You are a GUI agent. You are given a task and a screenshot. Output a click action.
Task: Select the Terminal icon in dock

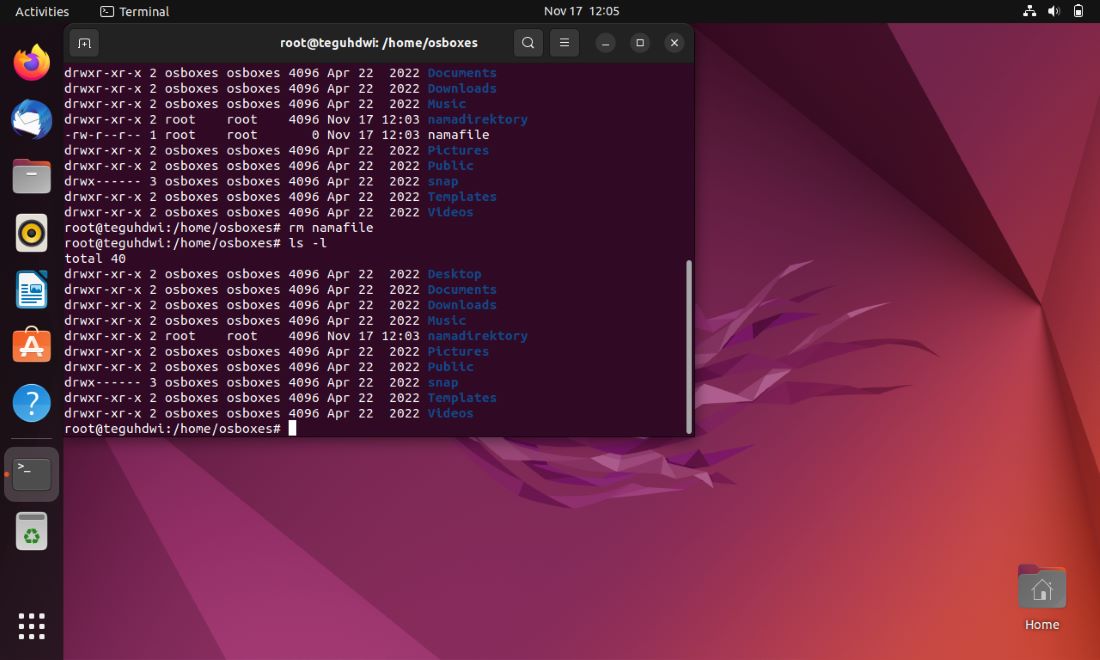point(32,474)
